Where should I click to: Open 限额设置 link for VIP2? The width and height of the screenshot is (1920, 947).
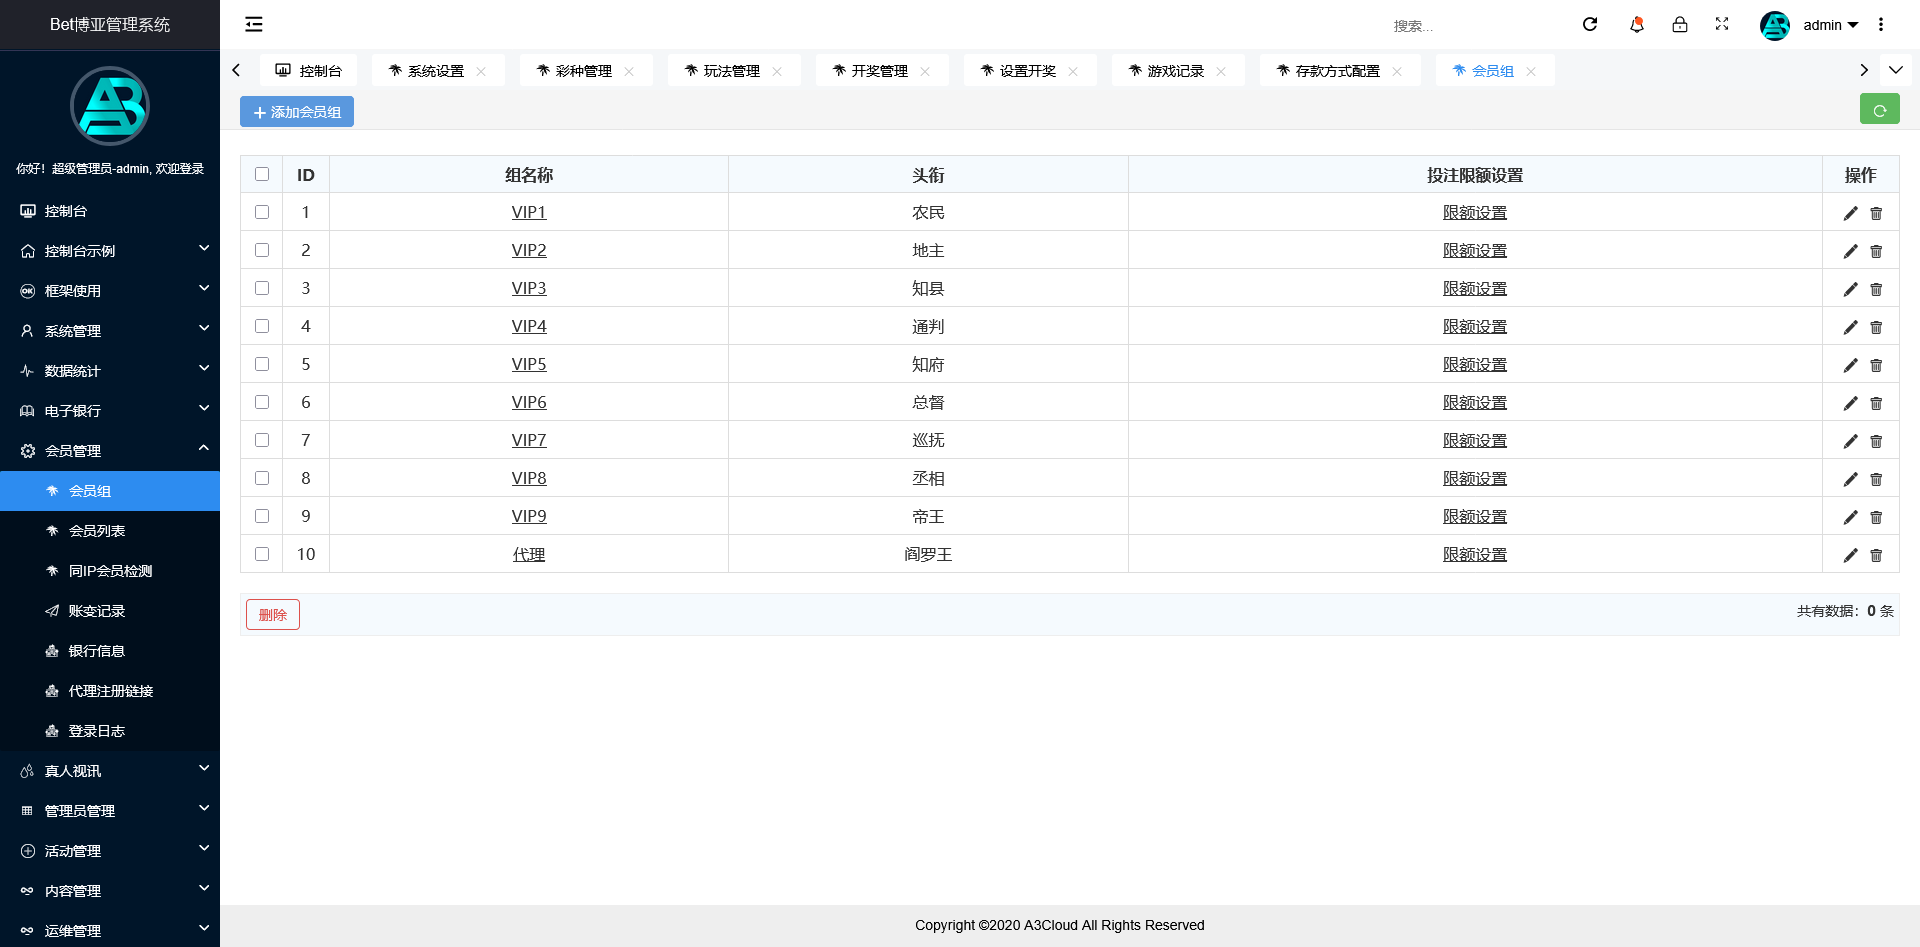pyautogui.click(x=1475, y=251)
